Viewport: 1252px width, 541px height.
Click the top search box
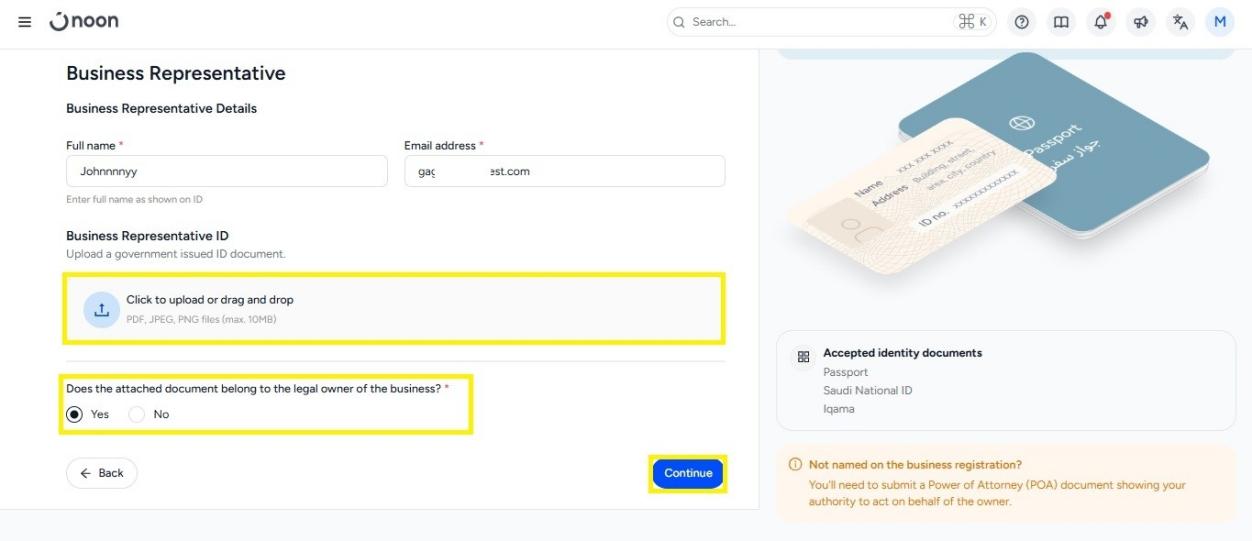(x=831, y=22)
